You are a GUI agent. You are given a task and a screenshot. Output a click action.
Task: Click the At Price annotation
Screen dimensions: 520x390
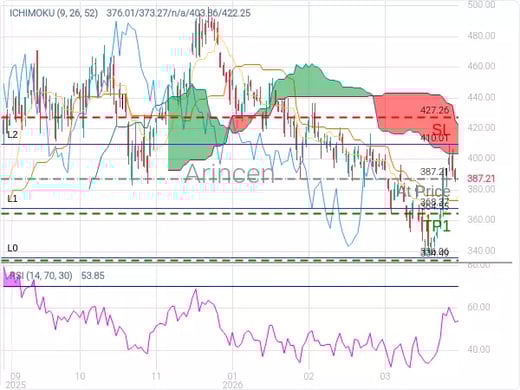point(423,191)
